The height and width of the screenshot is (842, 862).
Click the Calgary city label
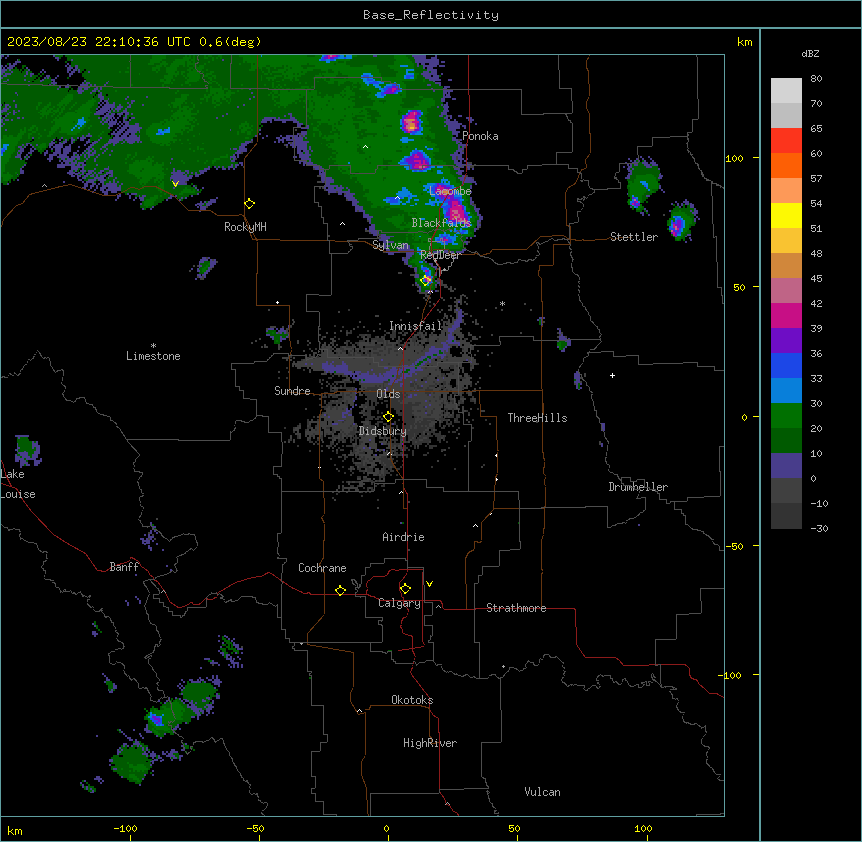click(399, 603)
